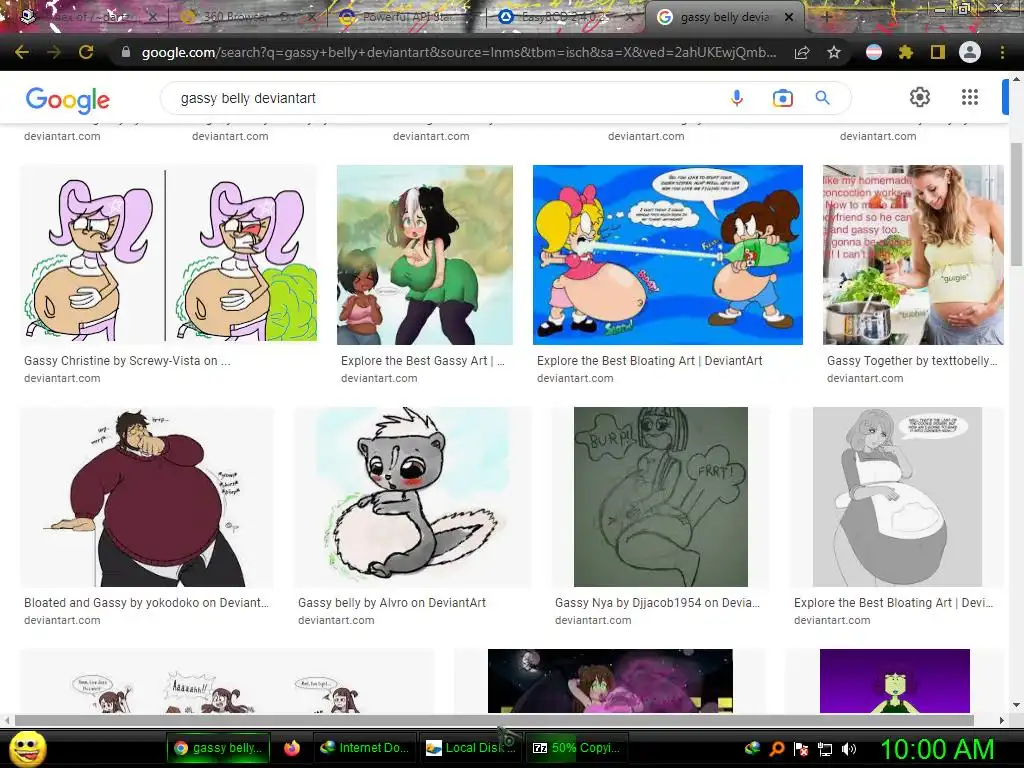This screenshot has width=1024, height=768.
Task: Launch Firefox from the taskbar
Action: coord(292,748)
